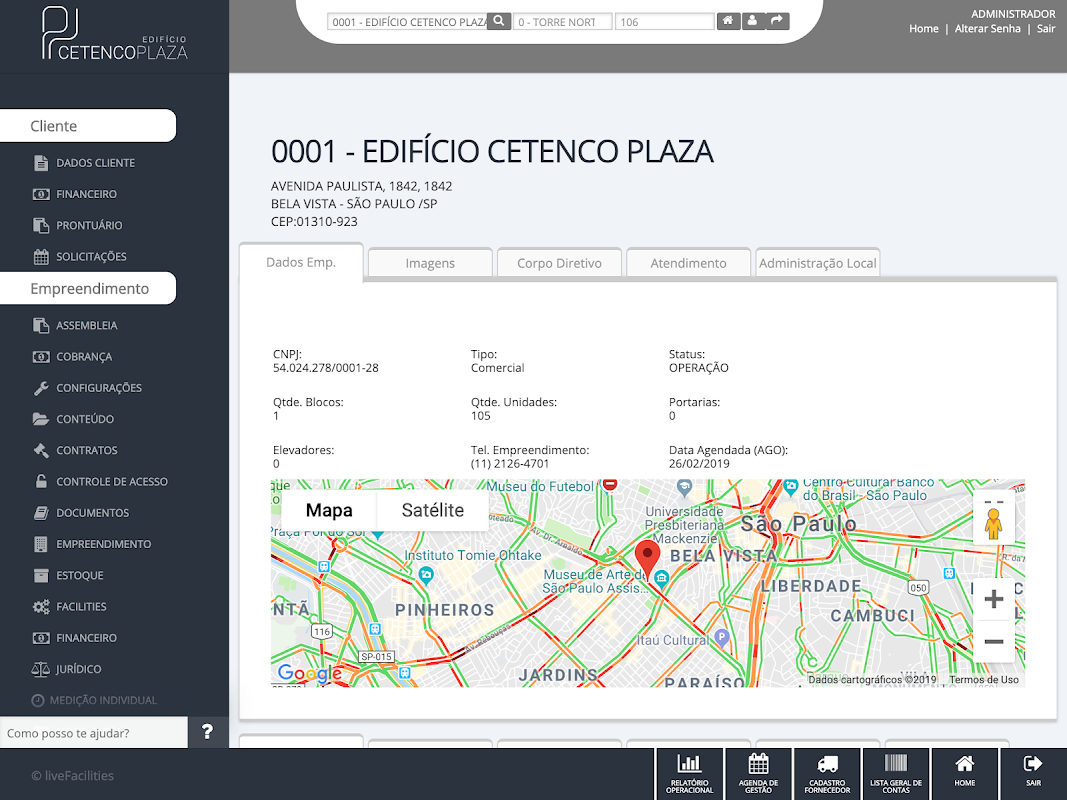The image size is (1067, 800).
Task: Click Controle de Acesso padlock icon
Action: click(41, 481)
